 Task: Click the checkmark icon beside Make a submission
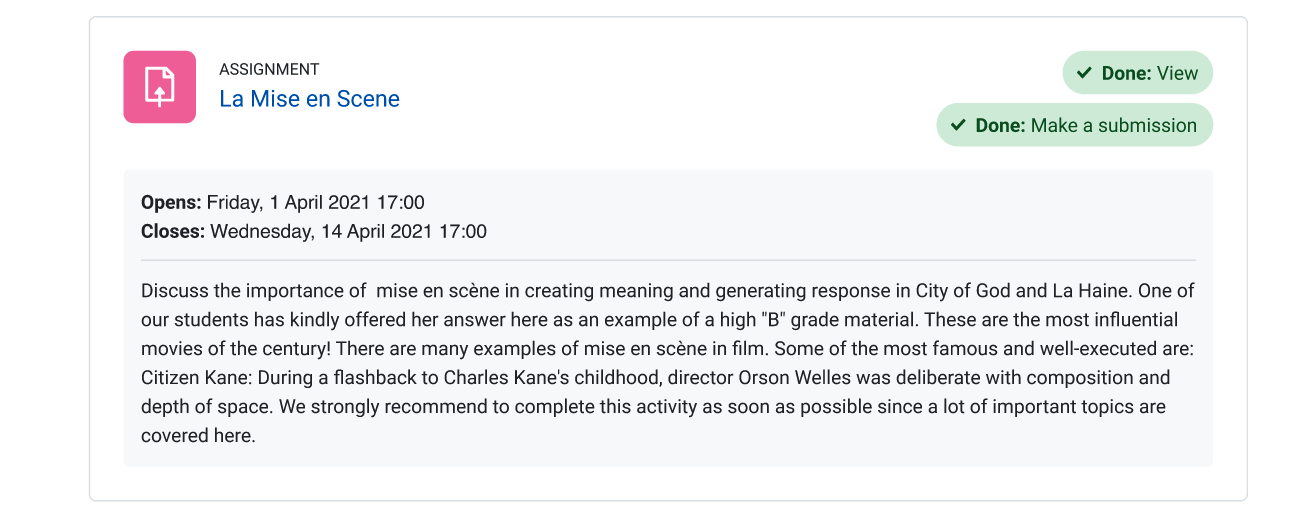(x=958, y=125)
